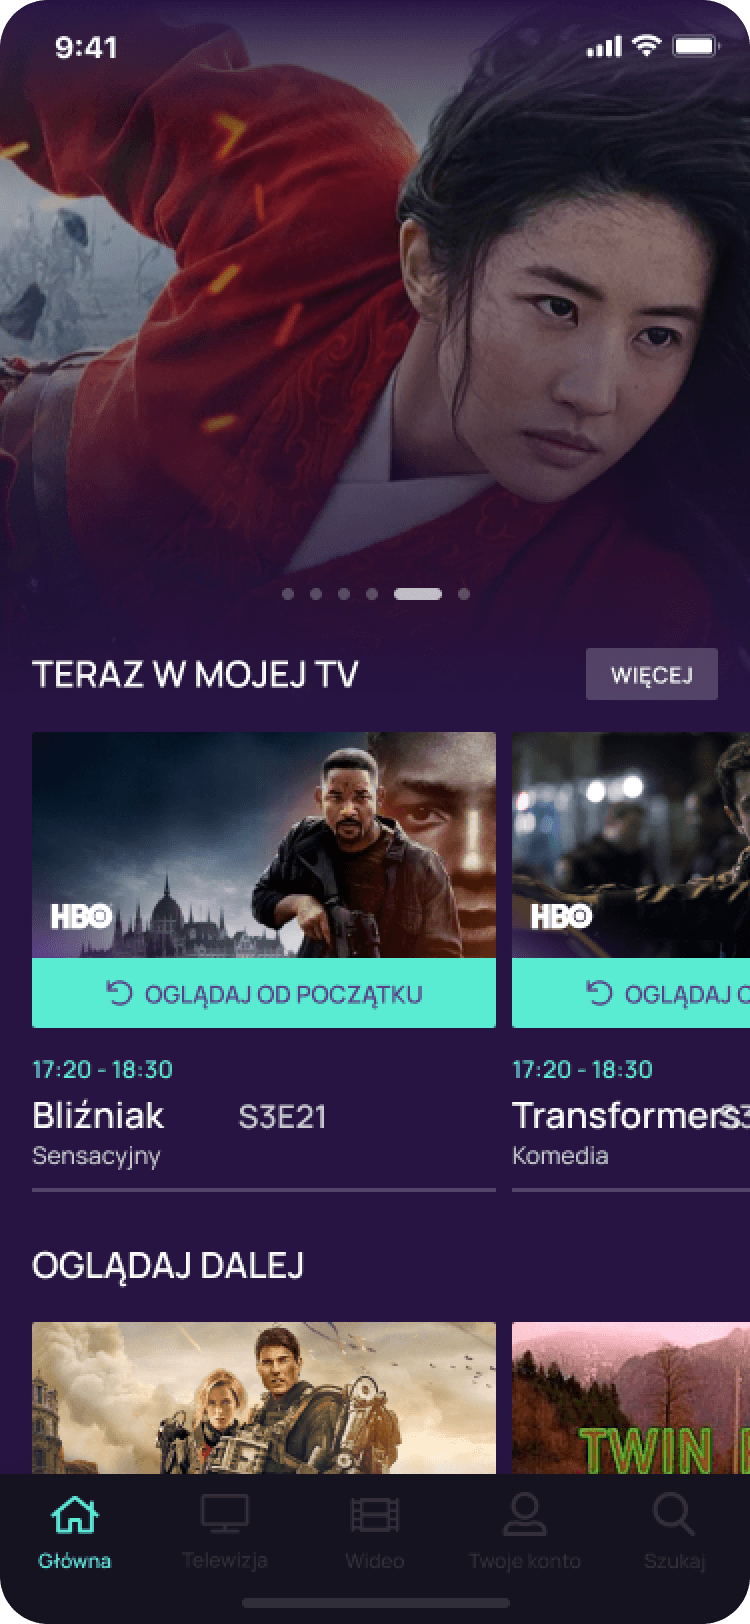Open the Twoje konto profile icon
750x1624 pixels.
tap(524, 1515)
